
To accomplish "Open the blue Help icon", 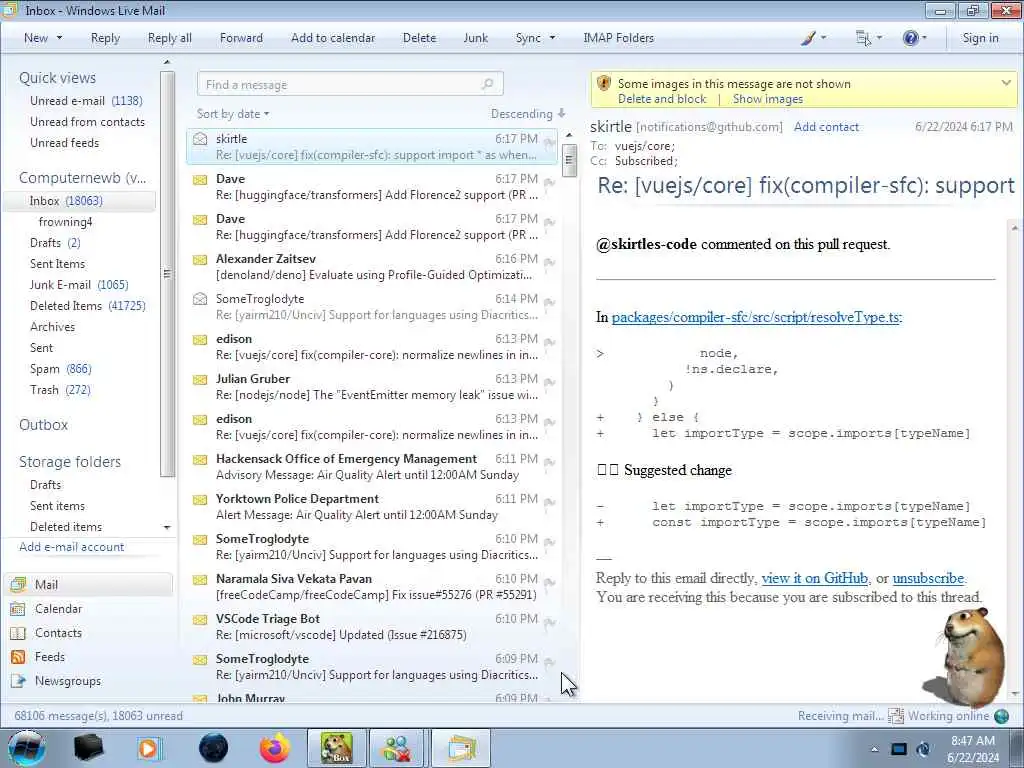I will 910,38.
